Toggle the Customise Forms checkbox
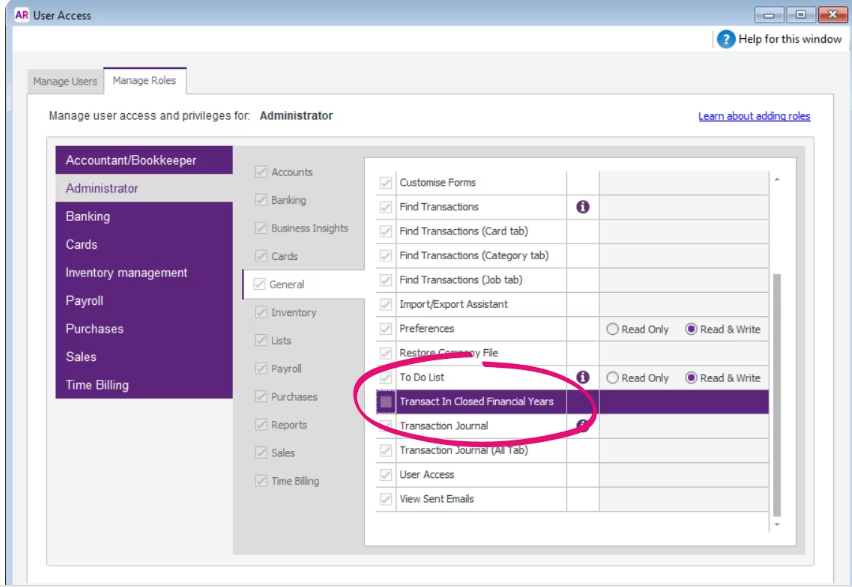This screenshot has height=587, width=852. pos(386,183)
